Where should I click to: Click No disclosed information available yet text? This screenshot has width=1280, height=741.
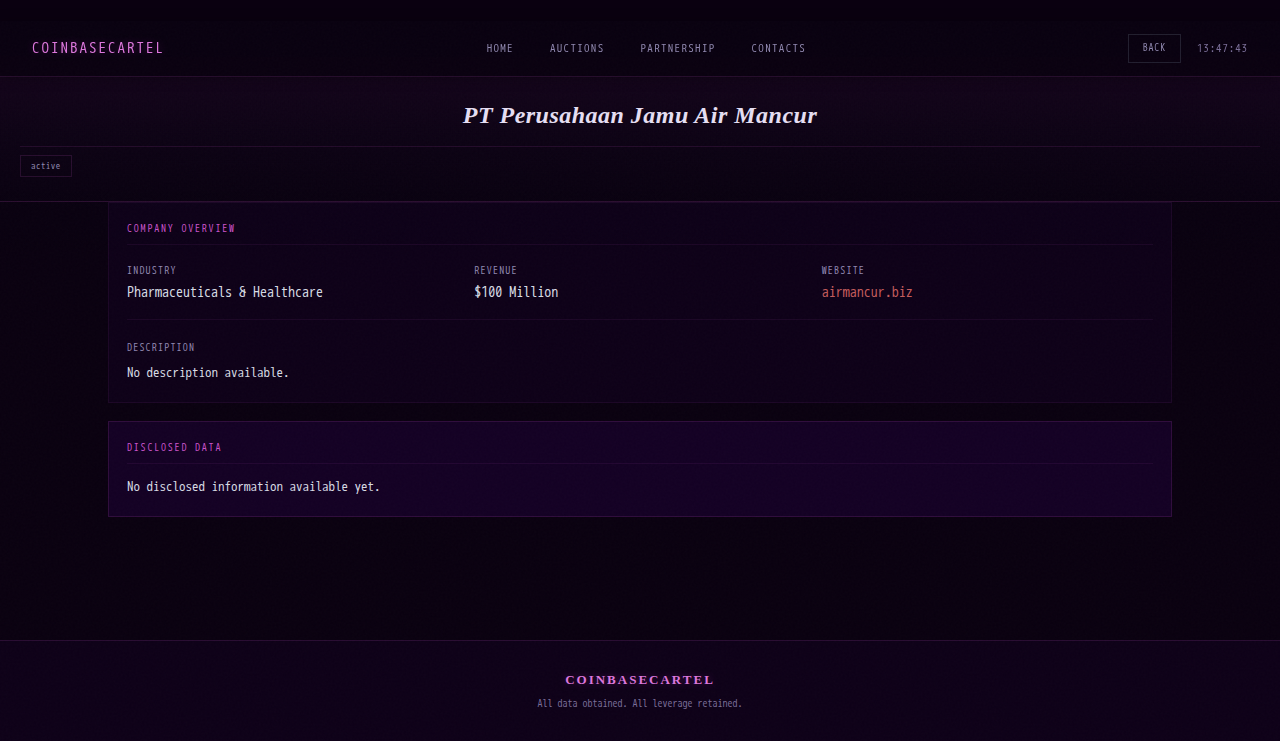point(254,486)
